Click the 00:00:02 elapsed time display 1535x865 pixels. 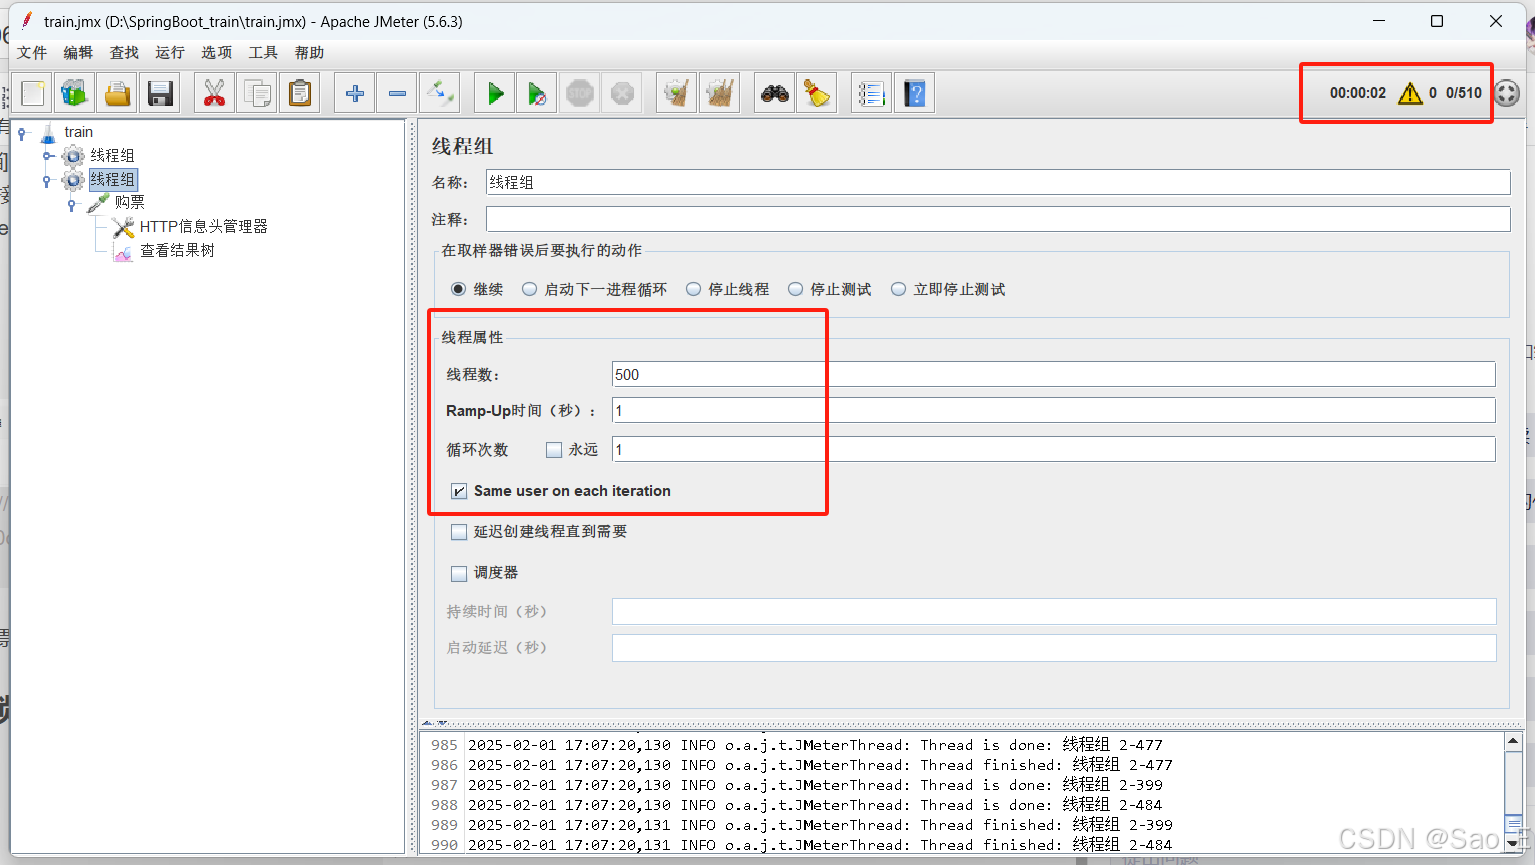click(1358, 93)
